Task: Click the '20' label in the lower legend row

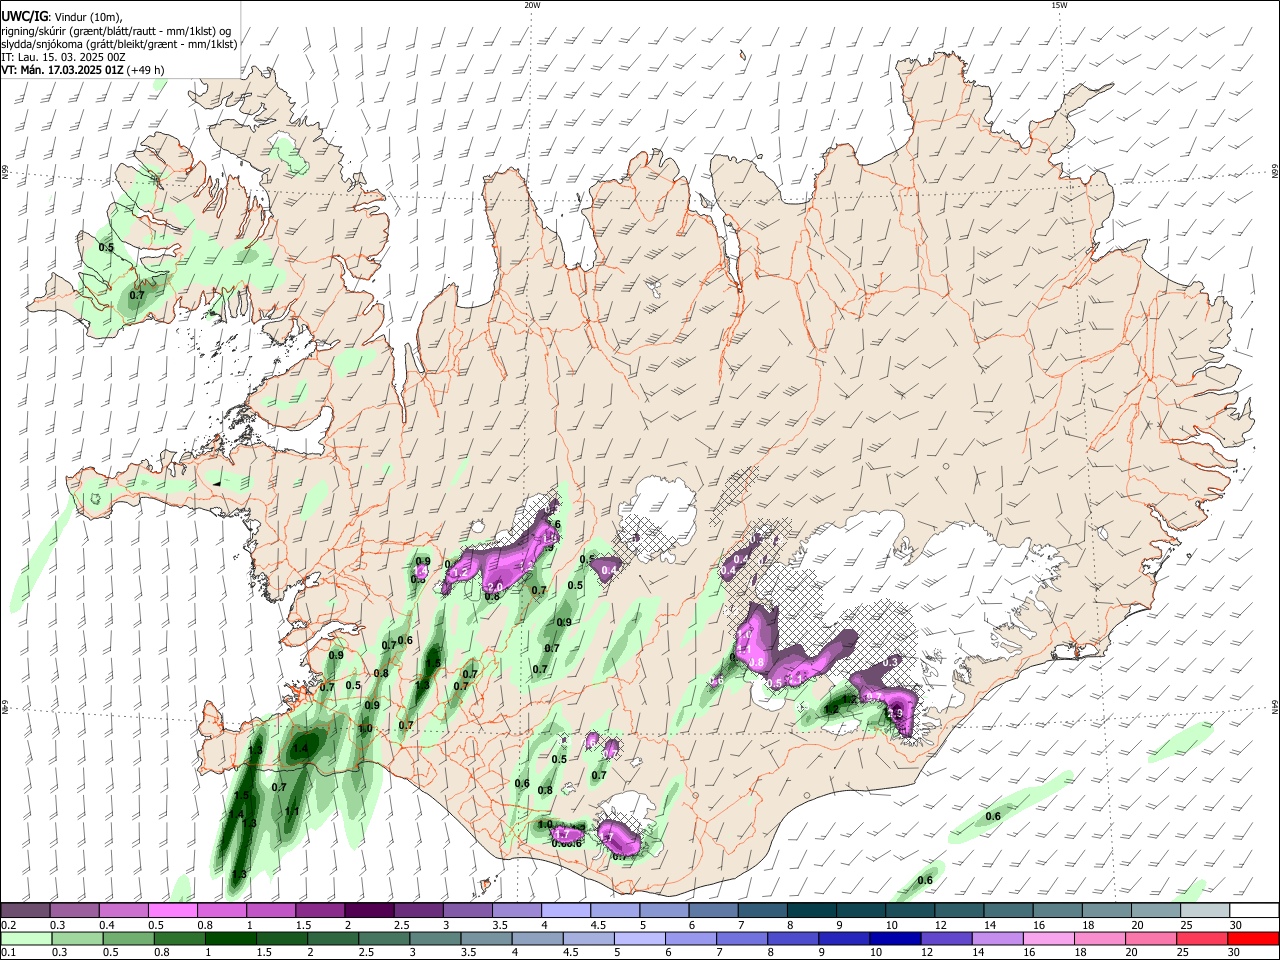Action: 1131,953
